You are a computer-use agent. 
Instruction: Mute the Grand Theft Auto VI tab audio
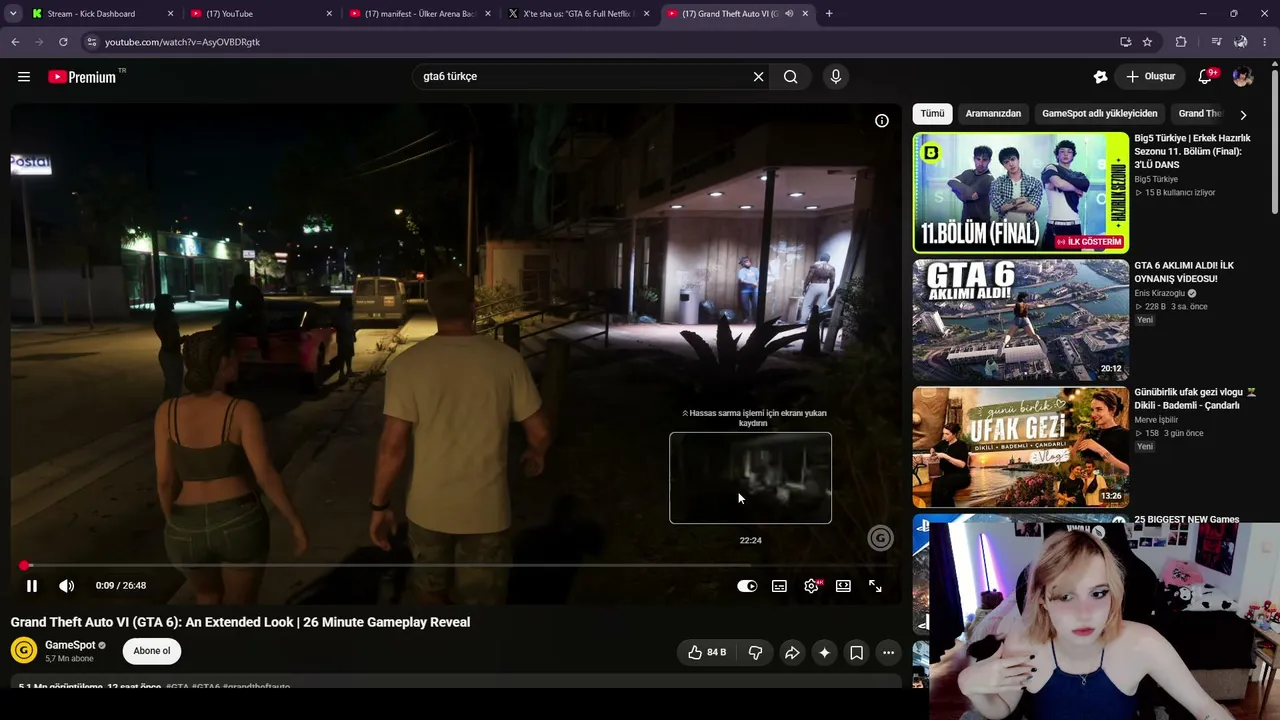[789, 14]
